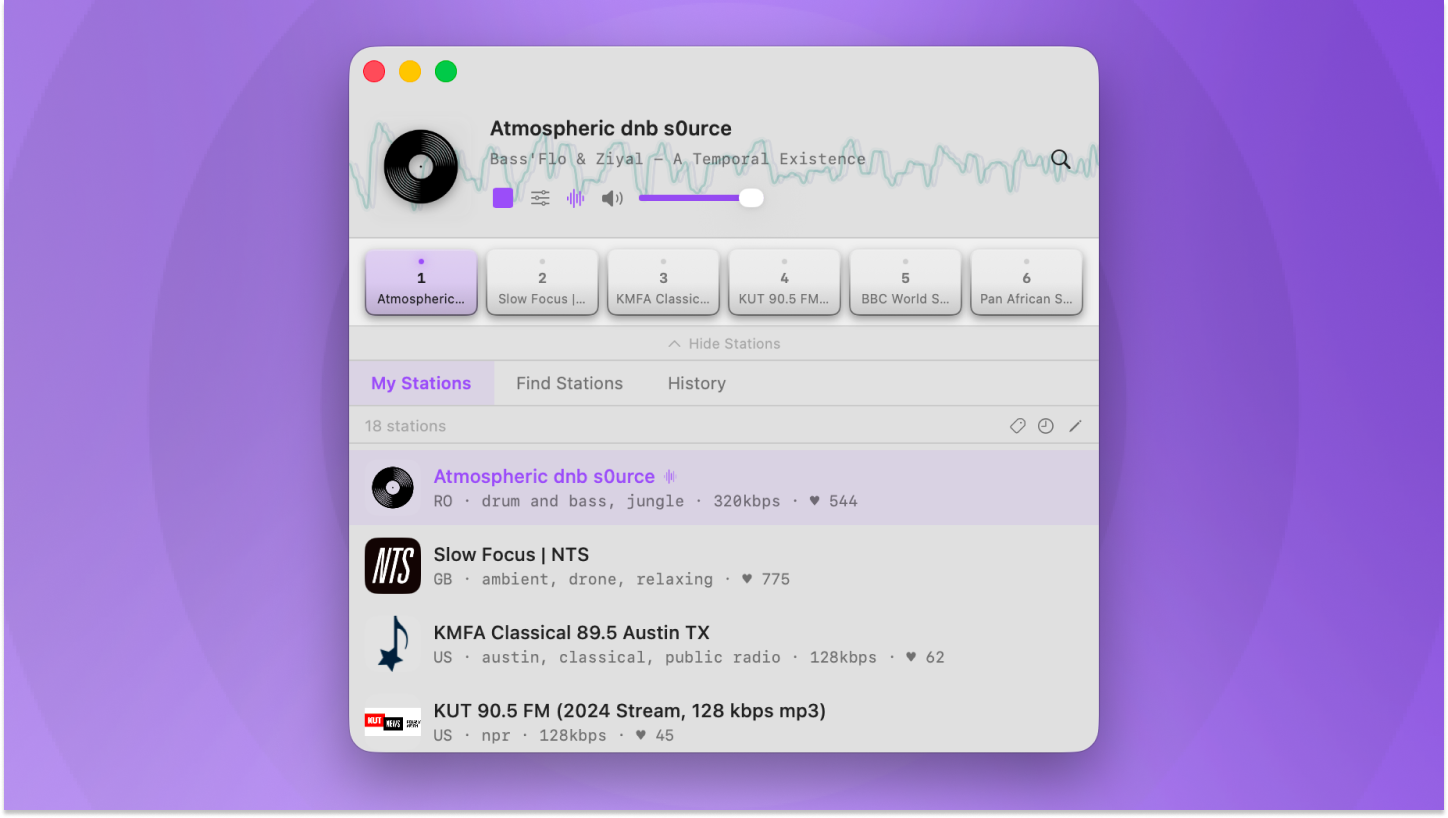The width and height of the screenshot is (1448, 818).
Task: Select preset 3 KMFA Classic
Action: pyautogui.click(x=663, y=283)
